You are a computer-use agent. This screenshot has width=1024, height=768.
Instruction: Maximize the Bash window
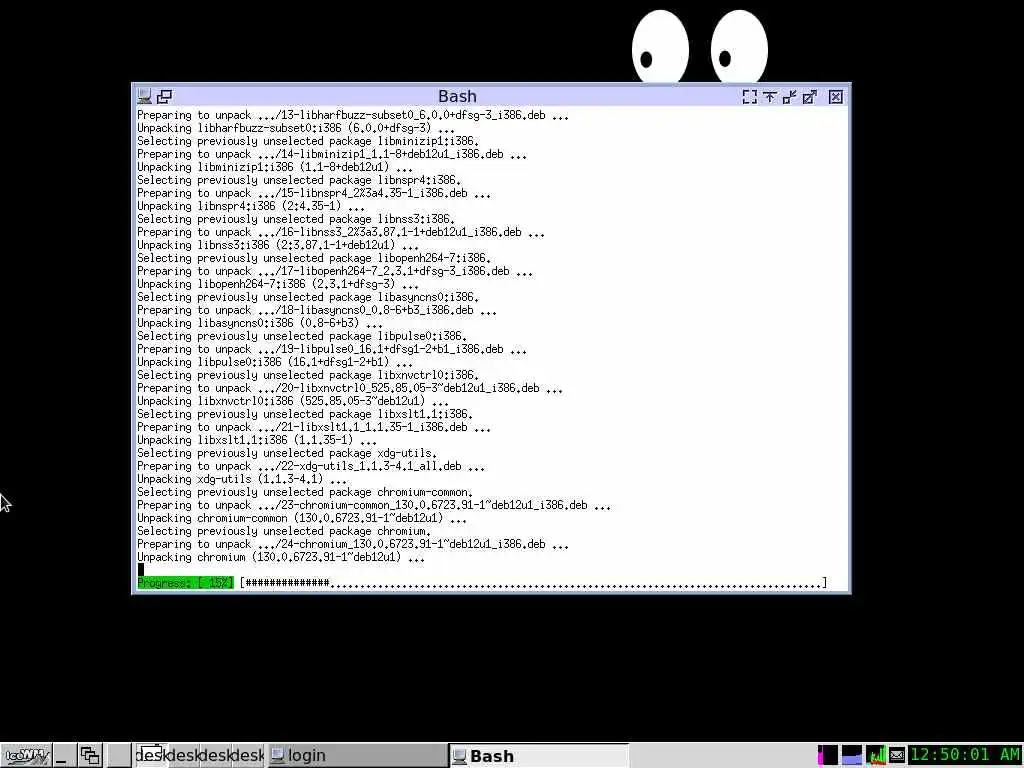[810, 97]
